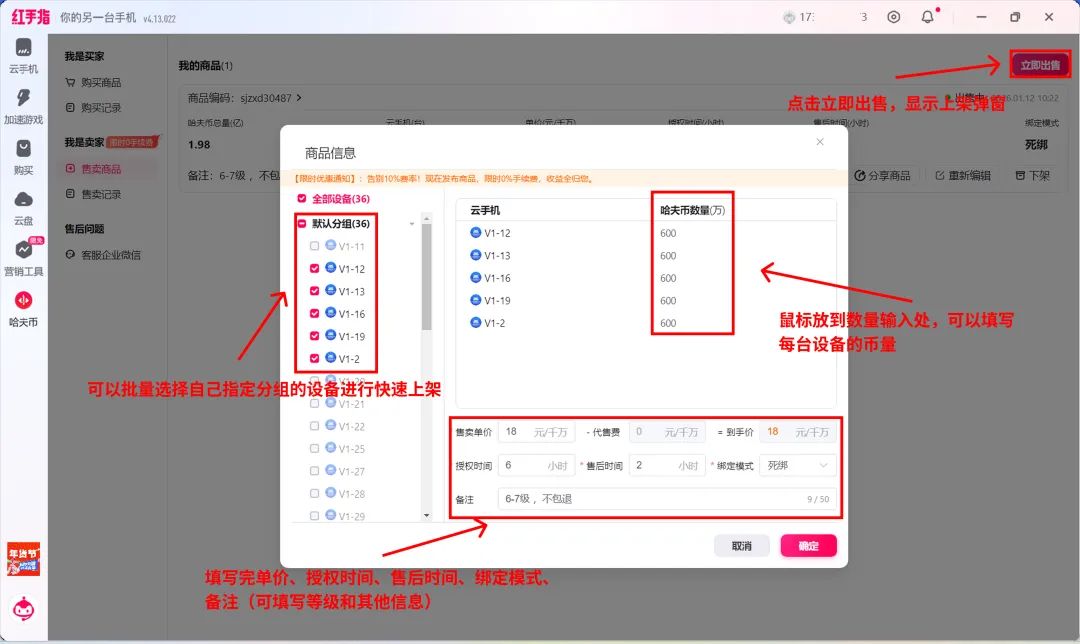Uncheck the V1-2 device checkbox
This screenshot has height=644, width=1080.
point(314,358)
